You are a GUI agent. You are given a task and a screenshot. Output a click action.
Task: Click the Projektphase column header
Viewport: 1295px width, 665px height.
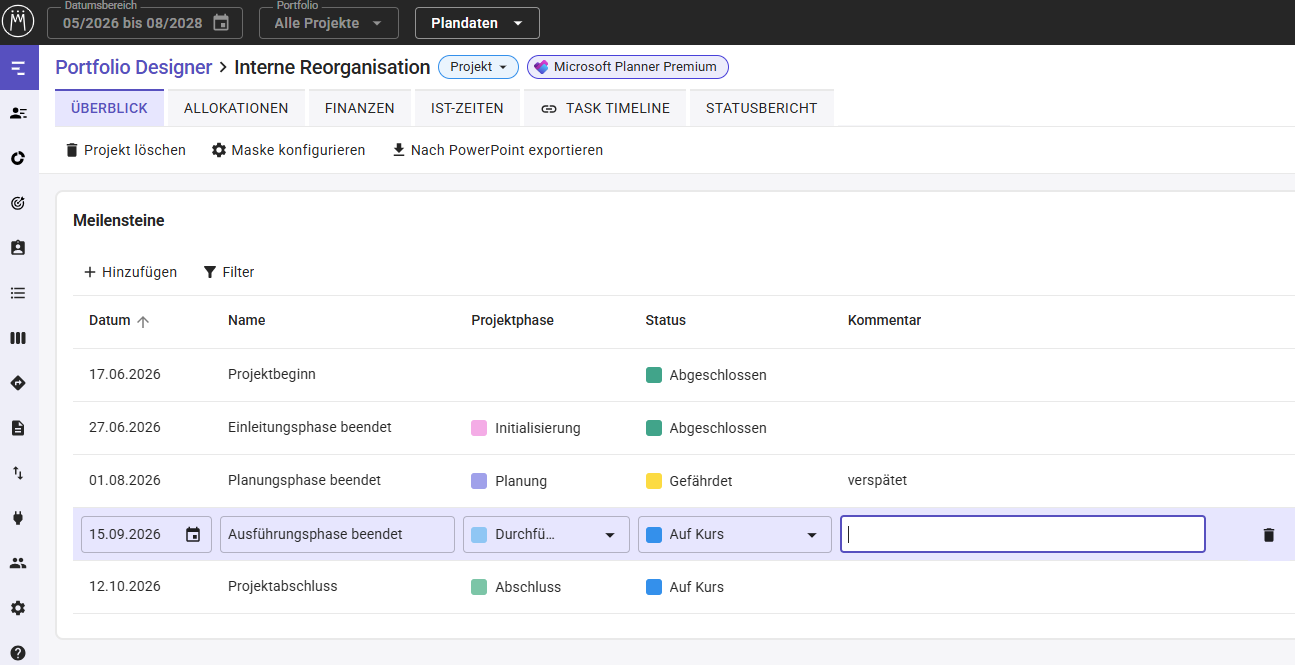coord(512,321)
